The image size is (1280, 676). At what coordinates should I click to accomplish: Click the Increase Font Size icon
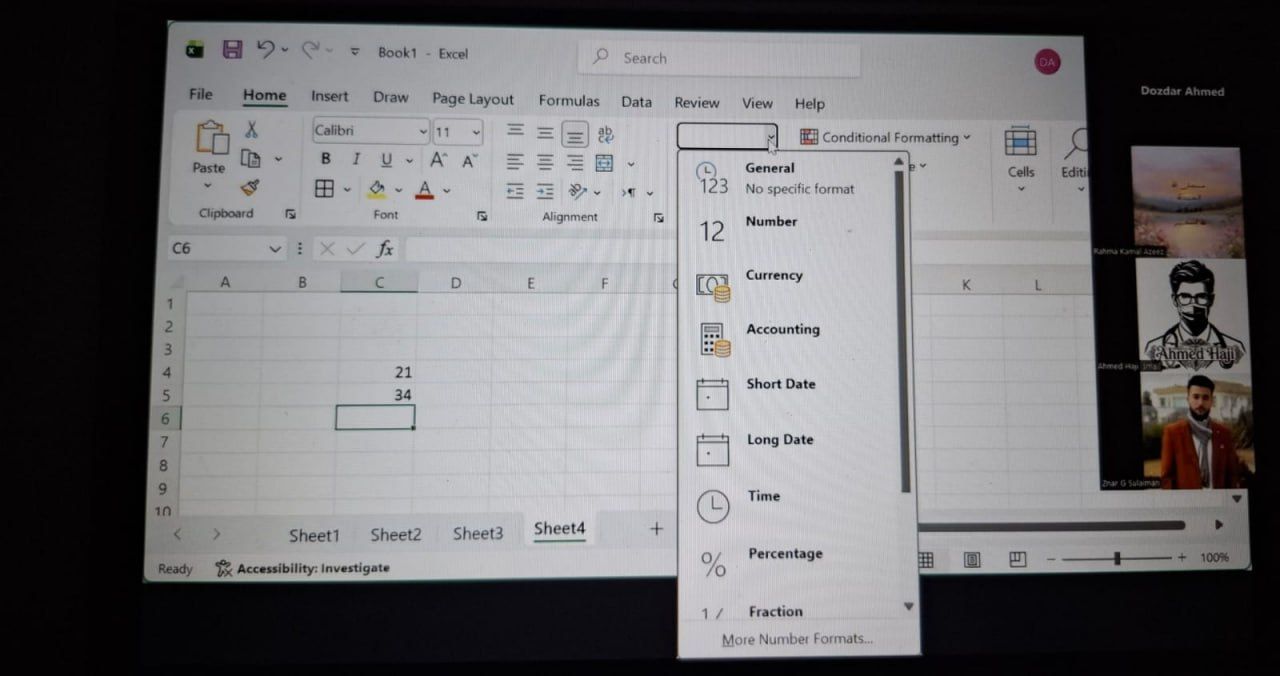tap(438, 160)
